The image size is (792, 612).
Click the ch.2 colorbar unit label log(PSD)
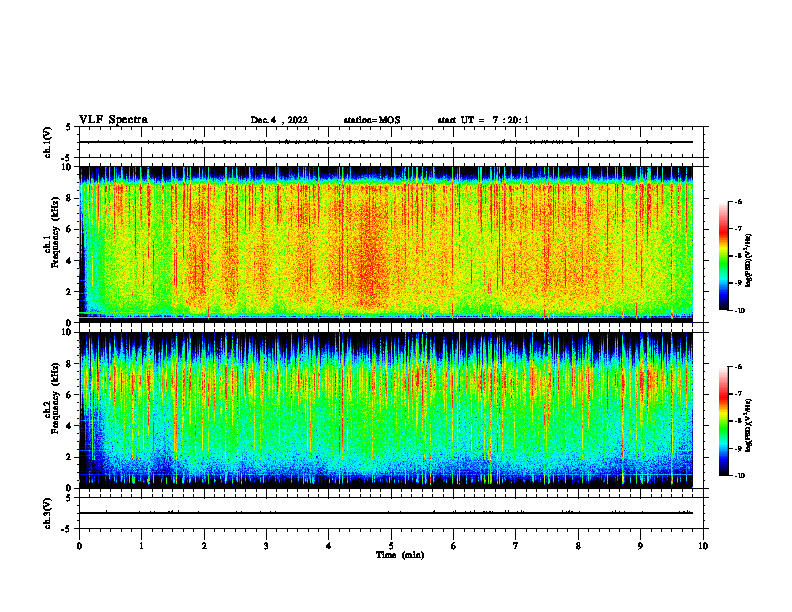tap(748, 425)
